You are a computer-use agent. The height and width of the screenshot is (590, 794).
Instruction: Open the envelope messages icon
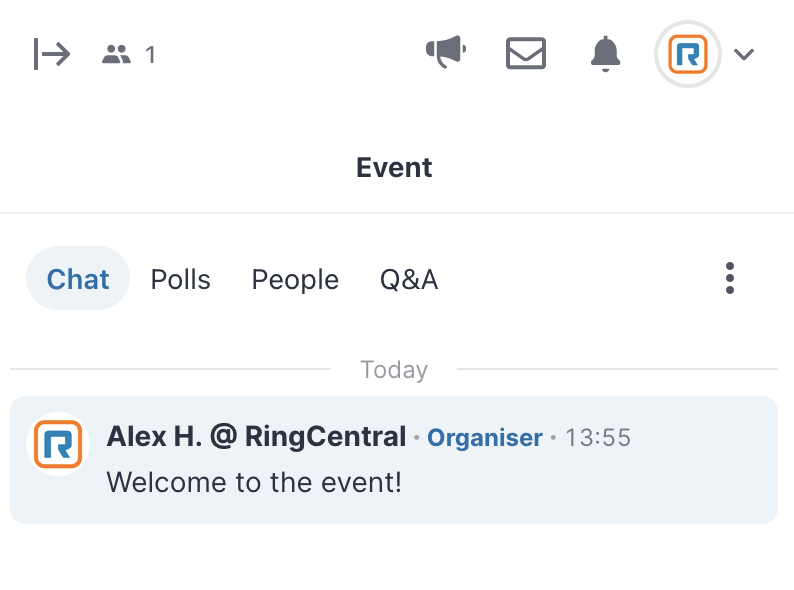(x=526, y=53)
